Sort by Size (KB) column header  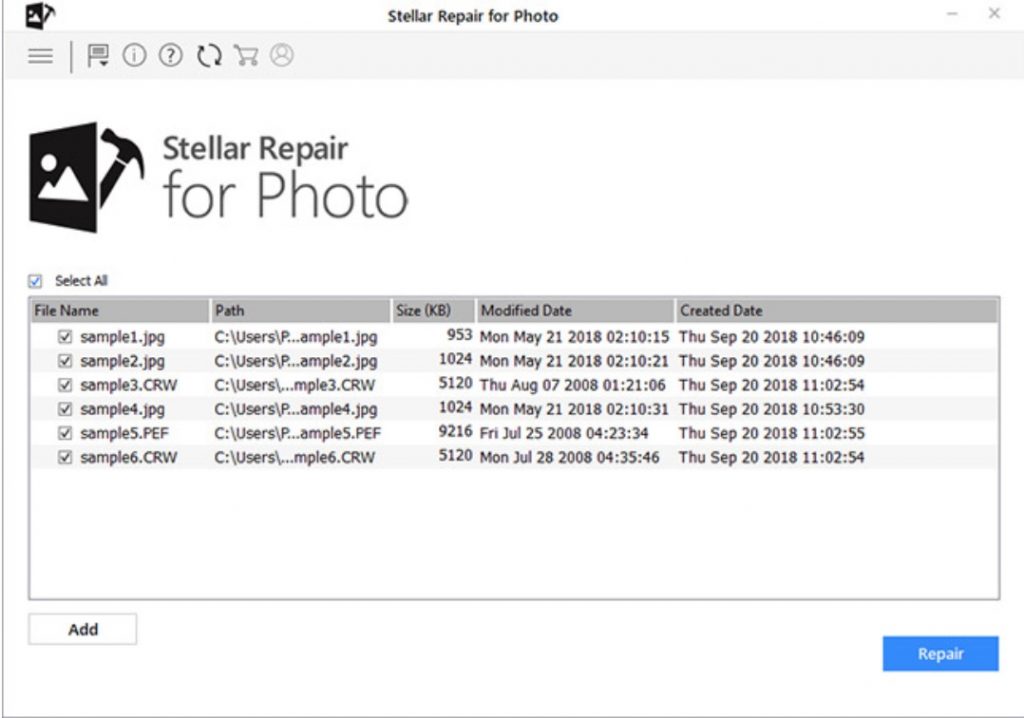(x=432, y=310)
